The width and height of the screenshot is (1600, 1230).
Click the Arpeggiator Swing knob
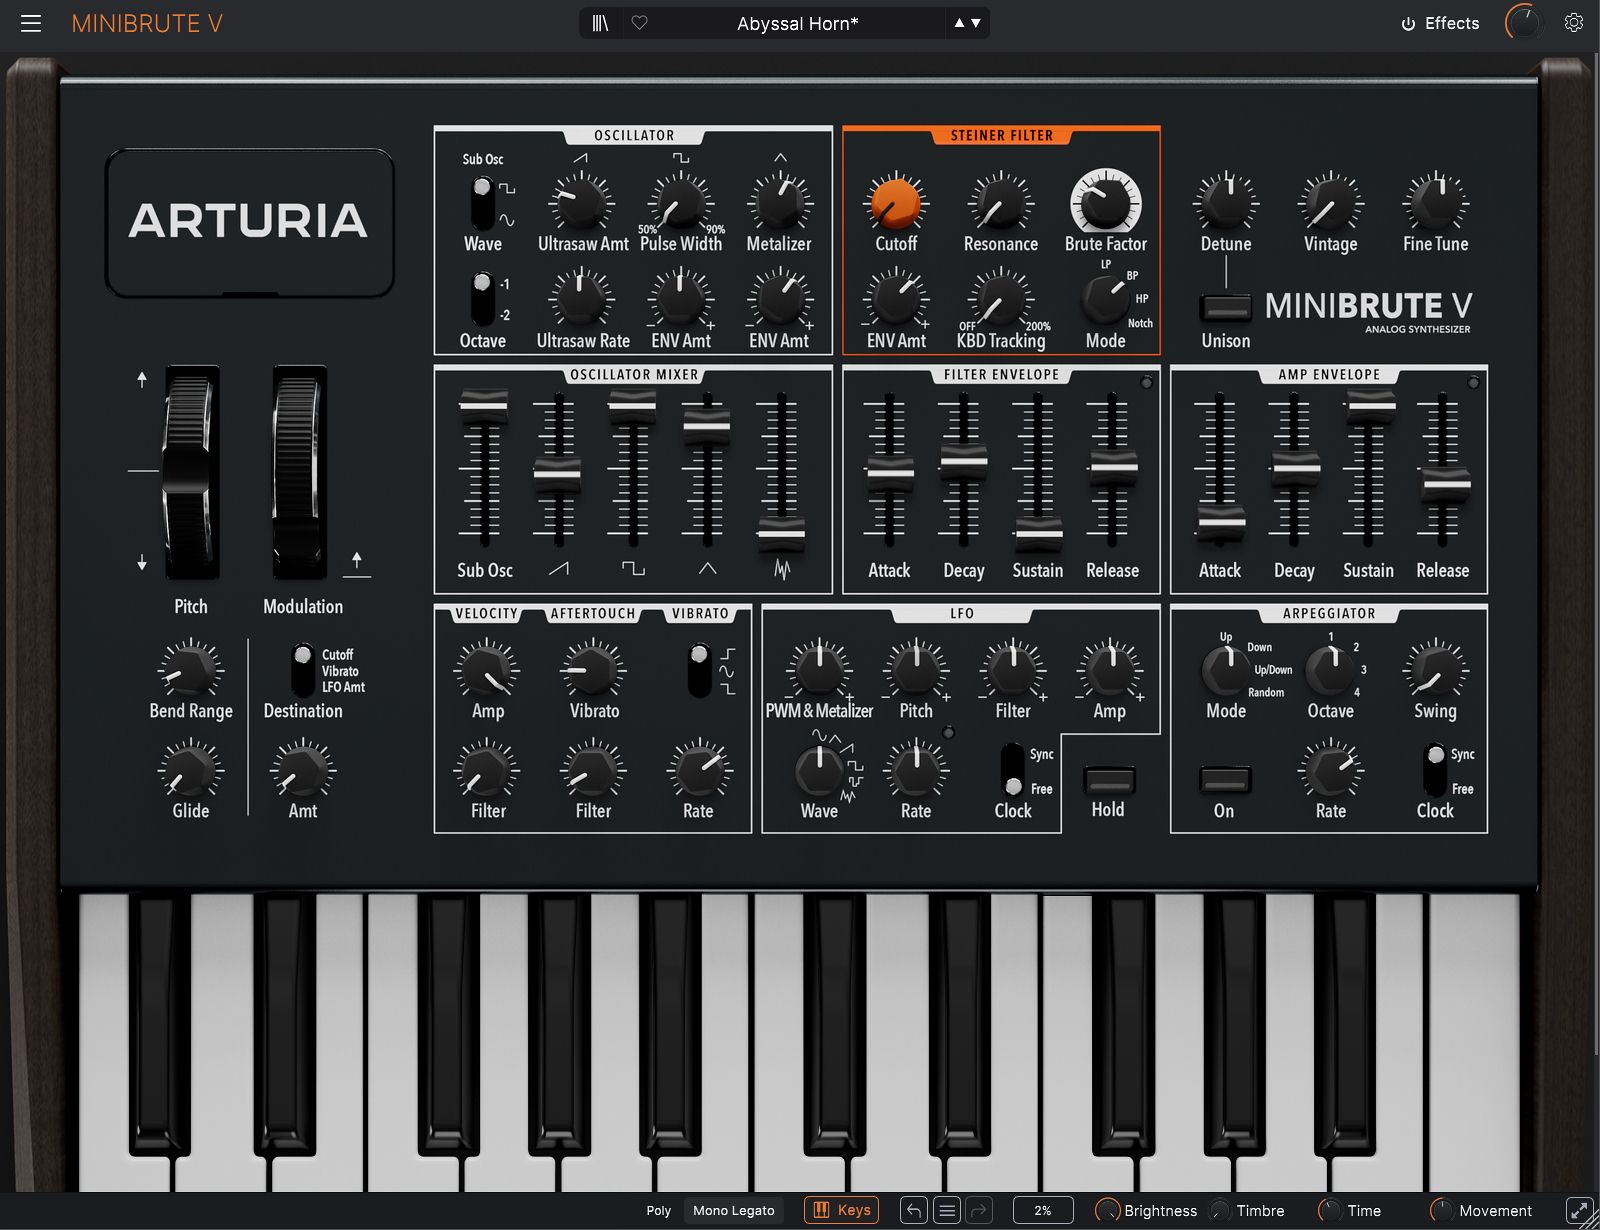[1435, 669]
